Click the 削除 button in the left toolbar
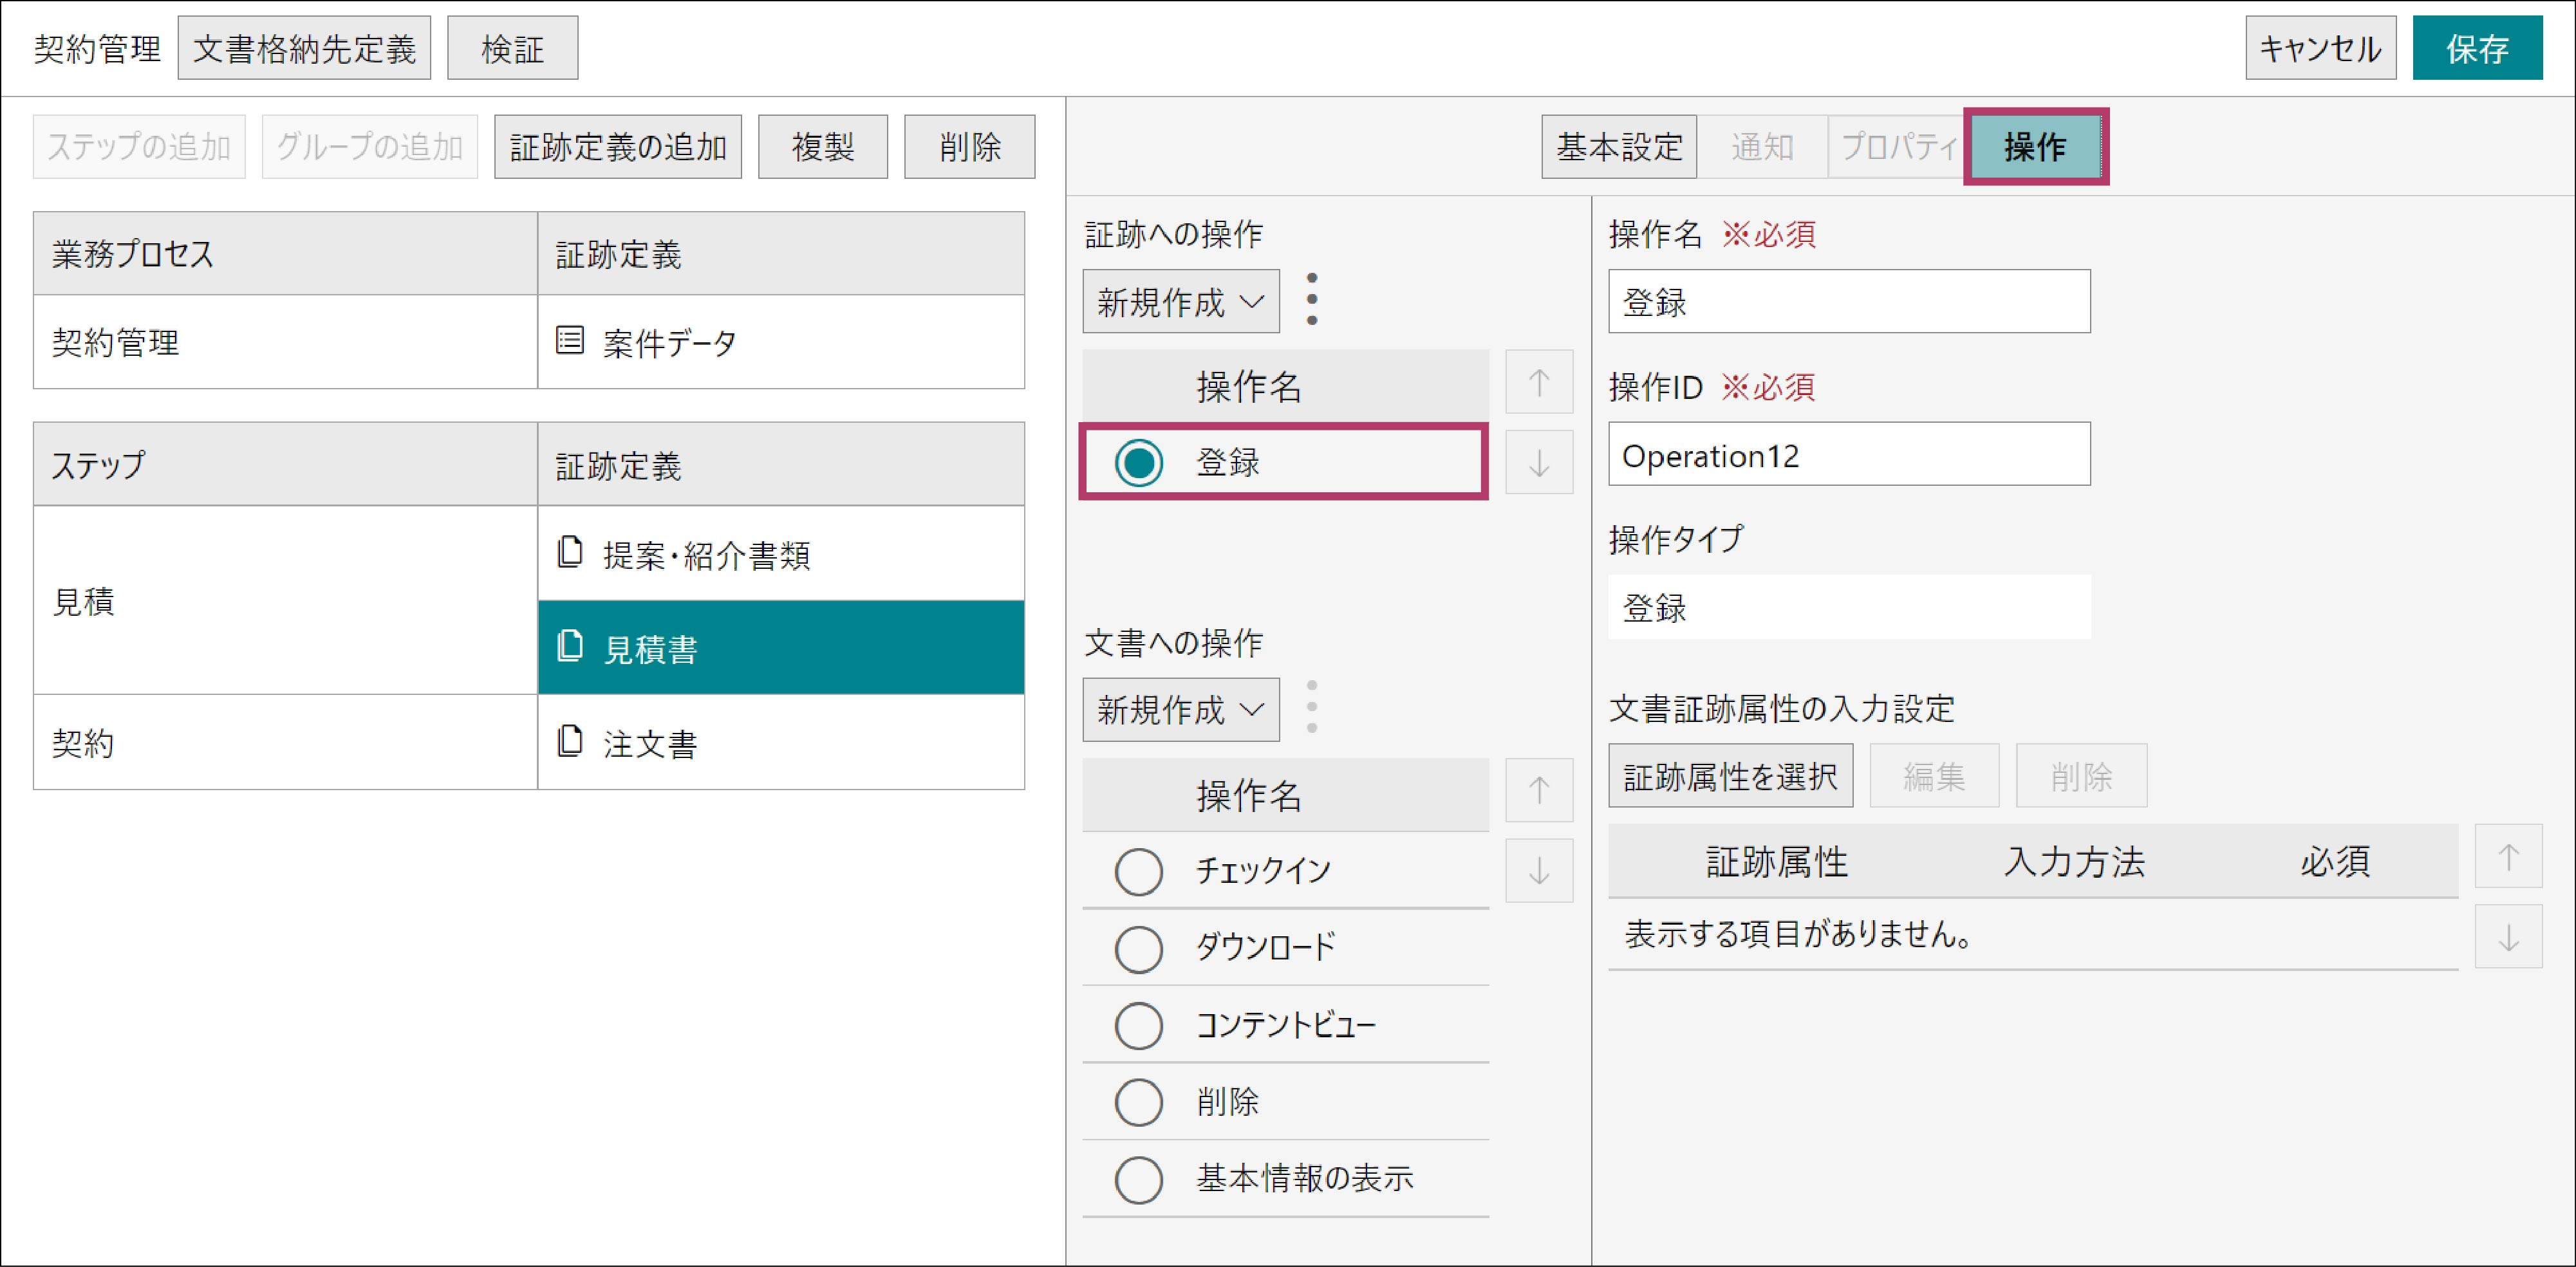Image resolution: width=2576 pixels, height=1267 pixels. click(970, 147)
